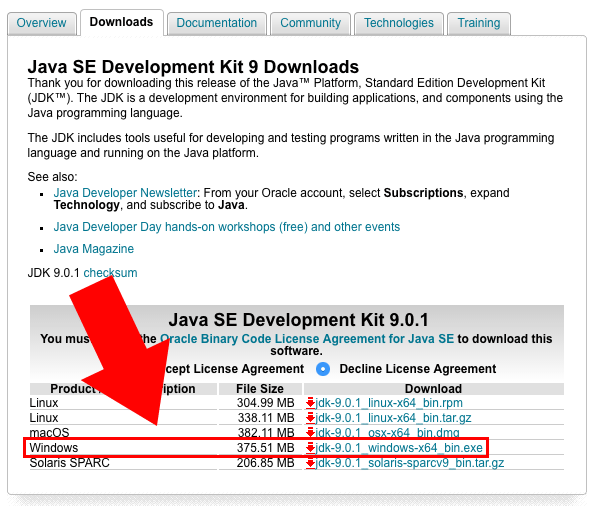596x506 pixels.
Task: Download jdk-9.0.1_linux-x64_bin.rpm file
Action: (389, 403)
